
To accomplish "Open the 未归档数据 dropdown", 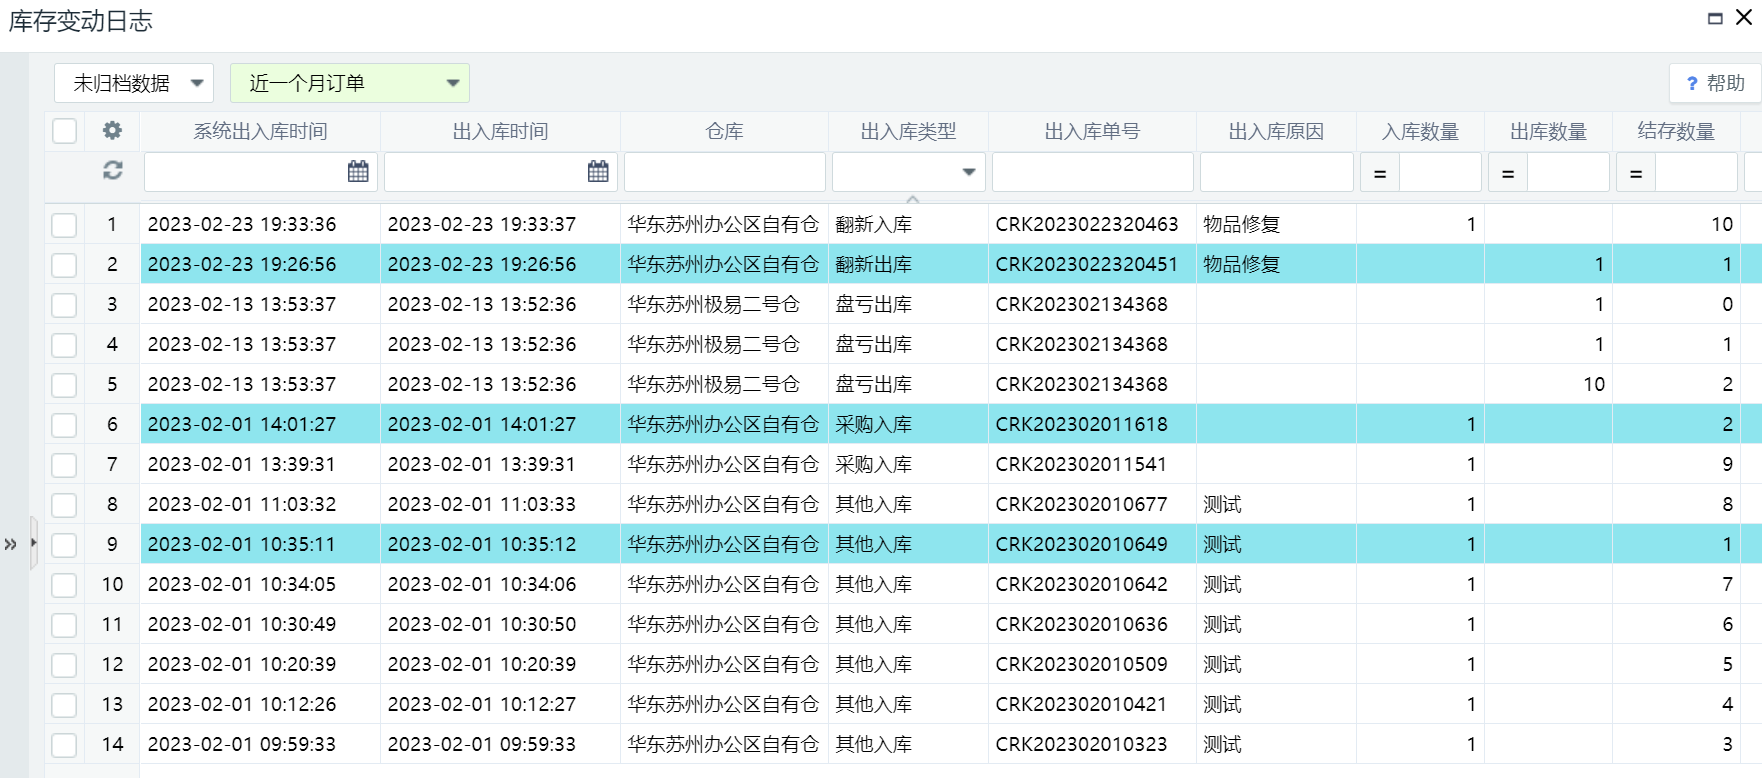I will 134,83.
